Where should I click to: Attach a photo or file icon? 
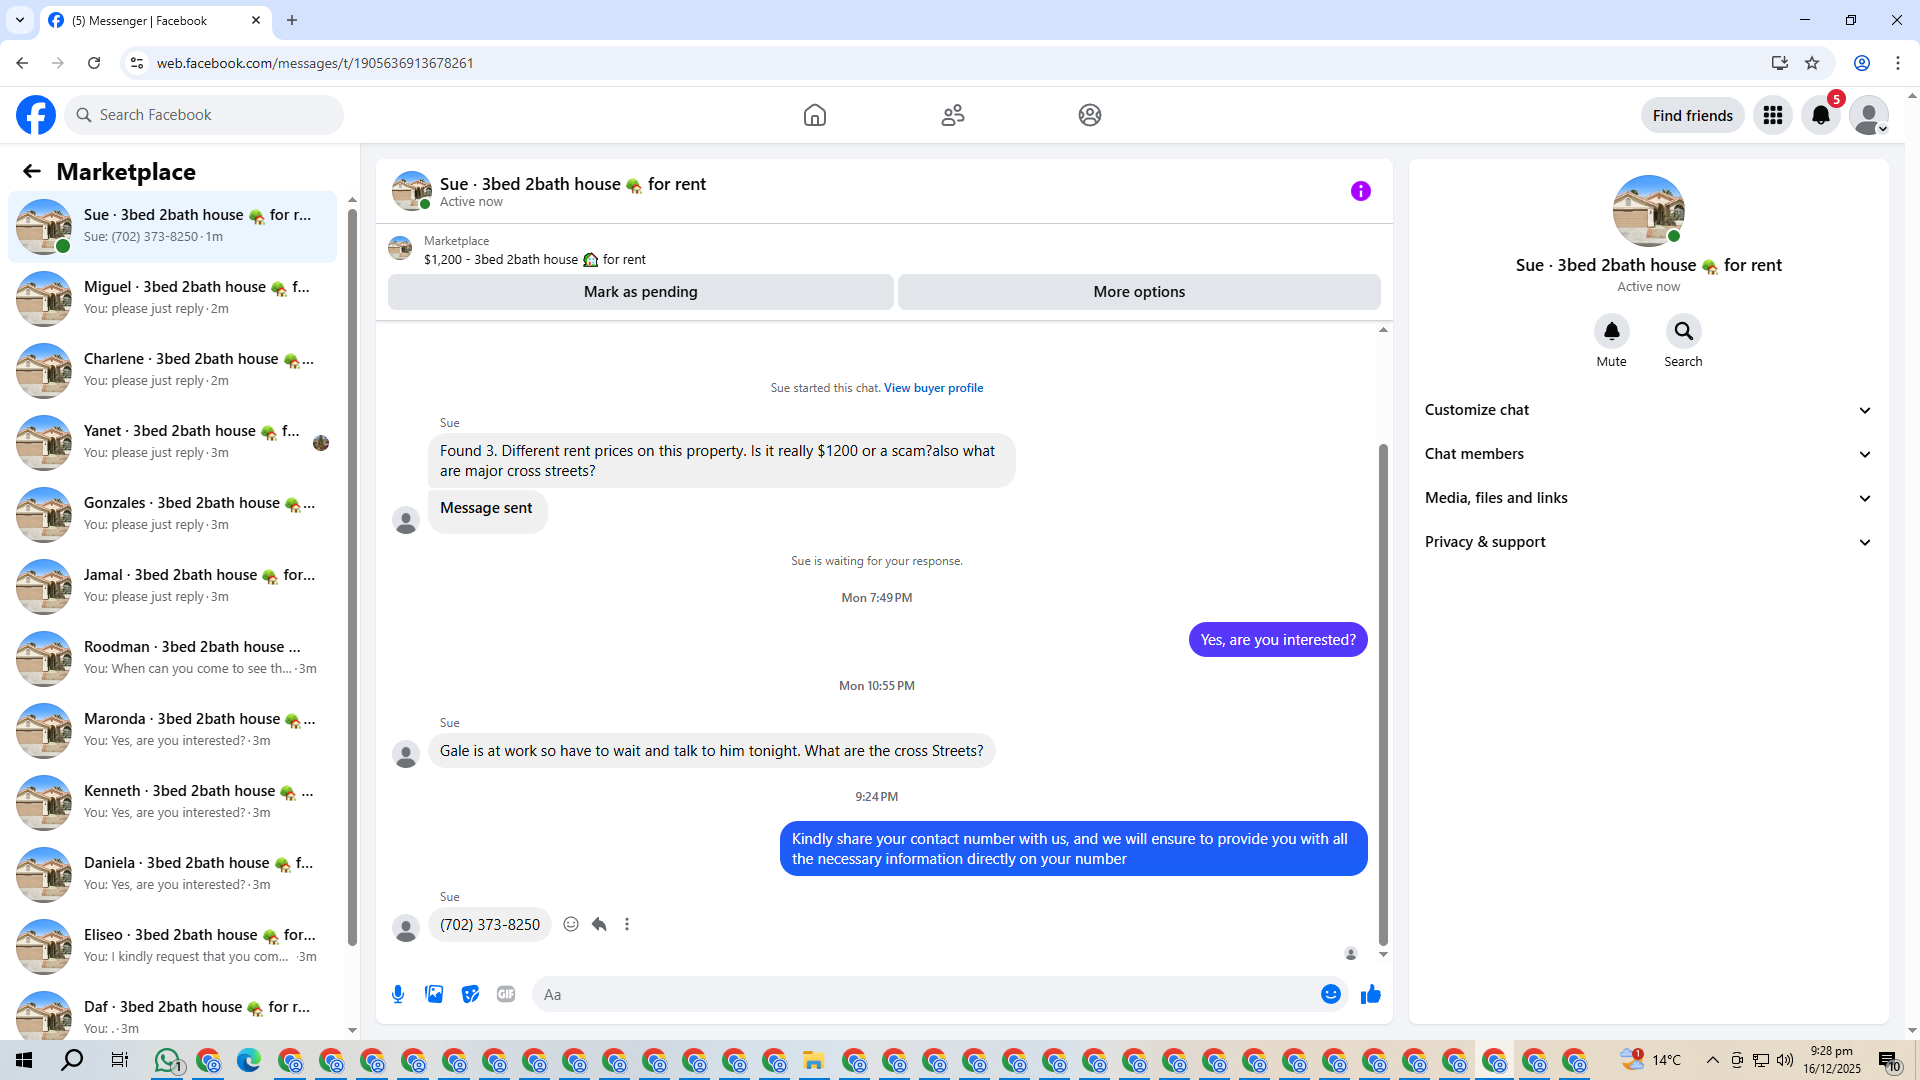(x=434, y=994)
